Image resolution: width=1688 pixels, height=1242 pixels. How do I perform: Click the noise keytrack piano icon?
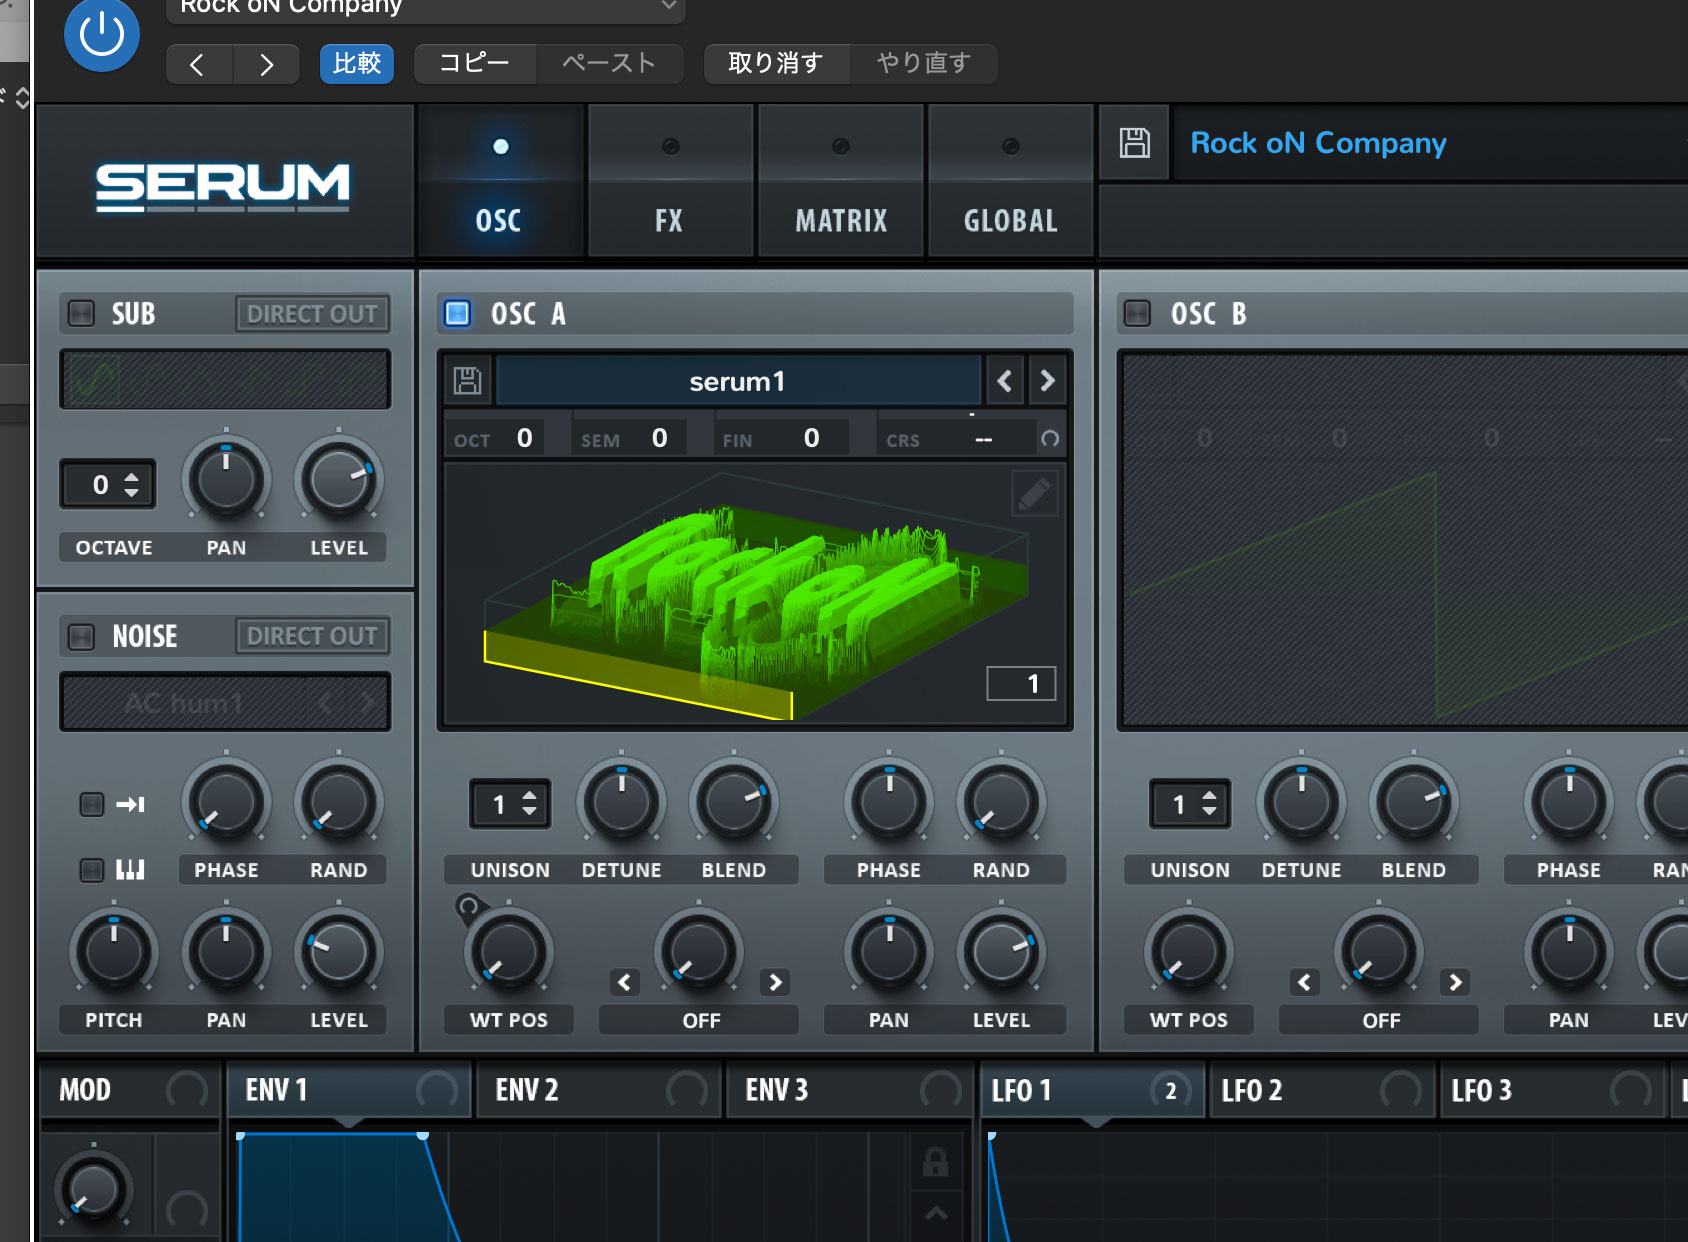tap(131, 870)
